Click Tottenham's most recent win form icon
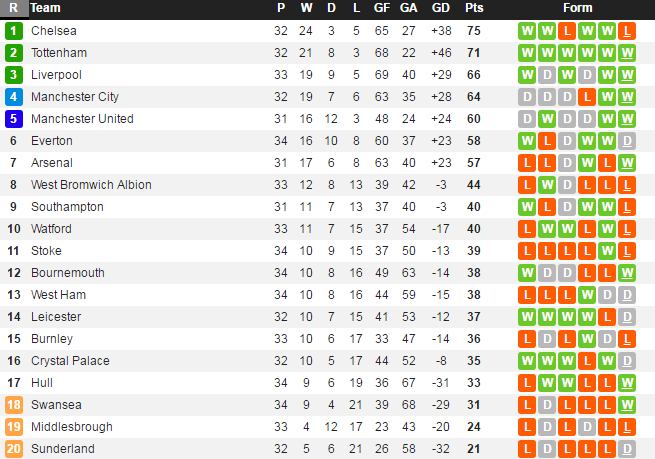655x459 pixels. point(627,53)
